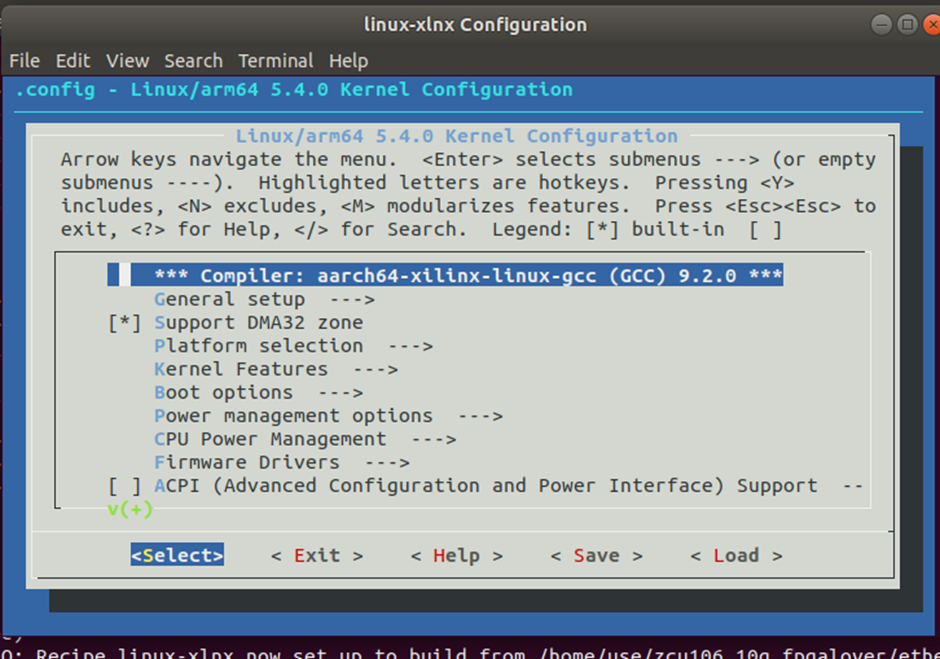This screenshot has height=659, width=940.
Task: Click the .config header text line
Action: 294,90
